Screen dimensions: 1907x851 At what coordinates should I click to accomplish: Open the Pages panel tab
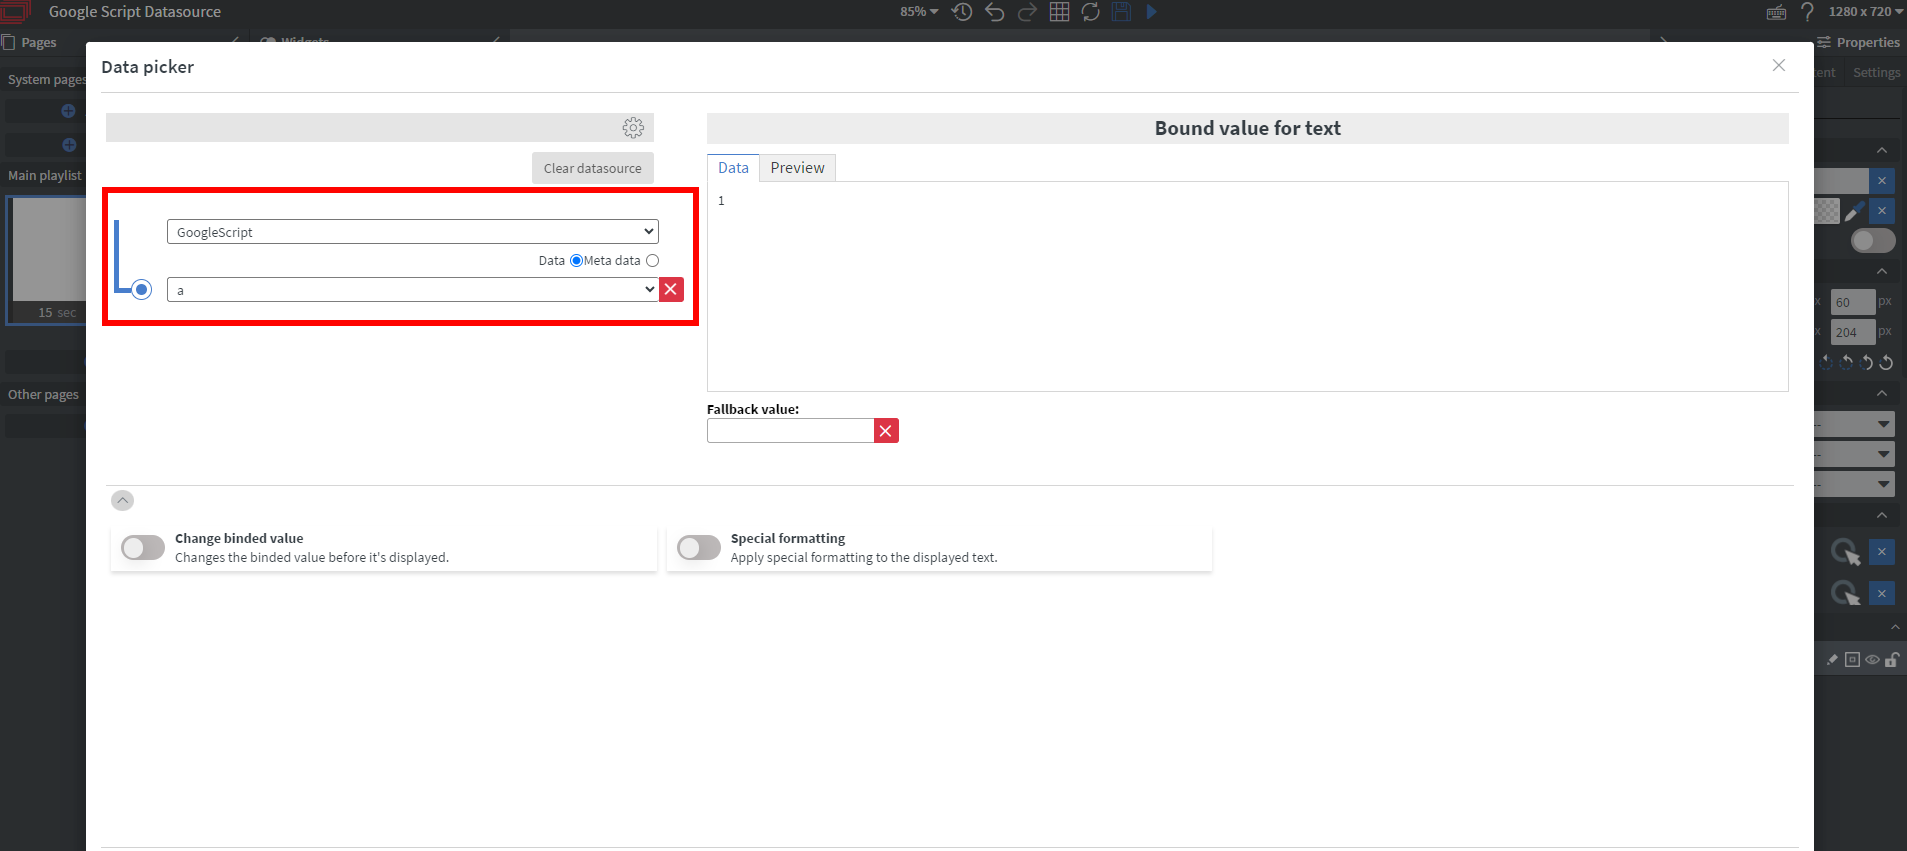[x=30, y=43]
